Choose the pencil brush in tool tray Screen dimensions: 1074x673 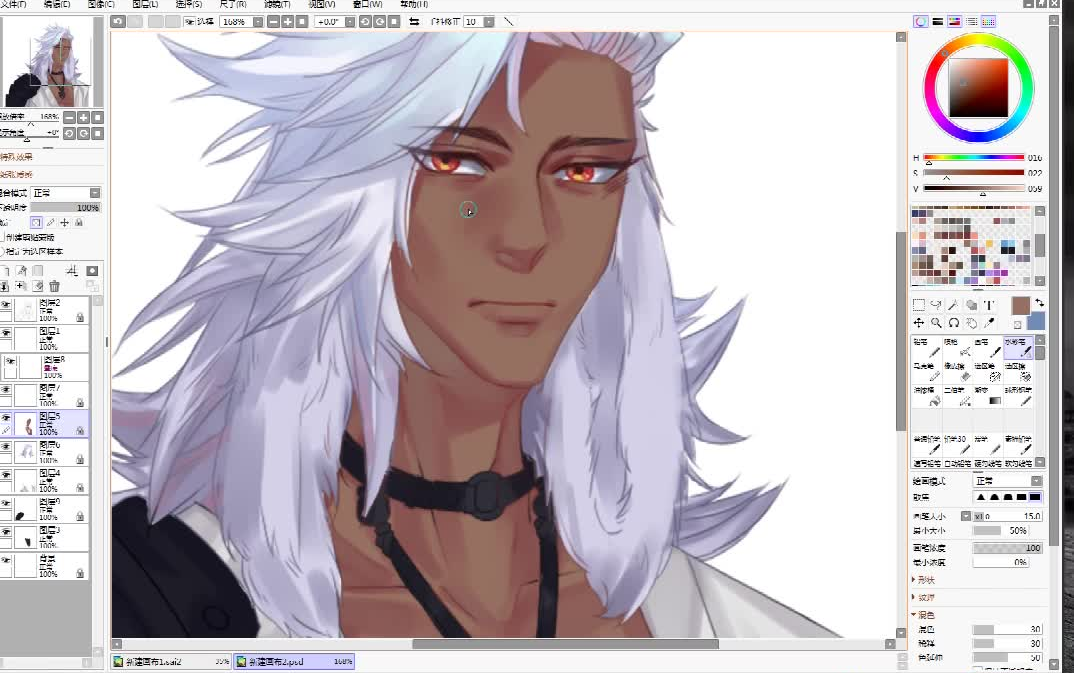tap(926, 348)
